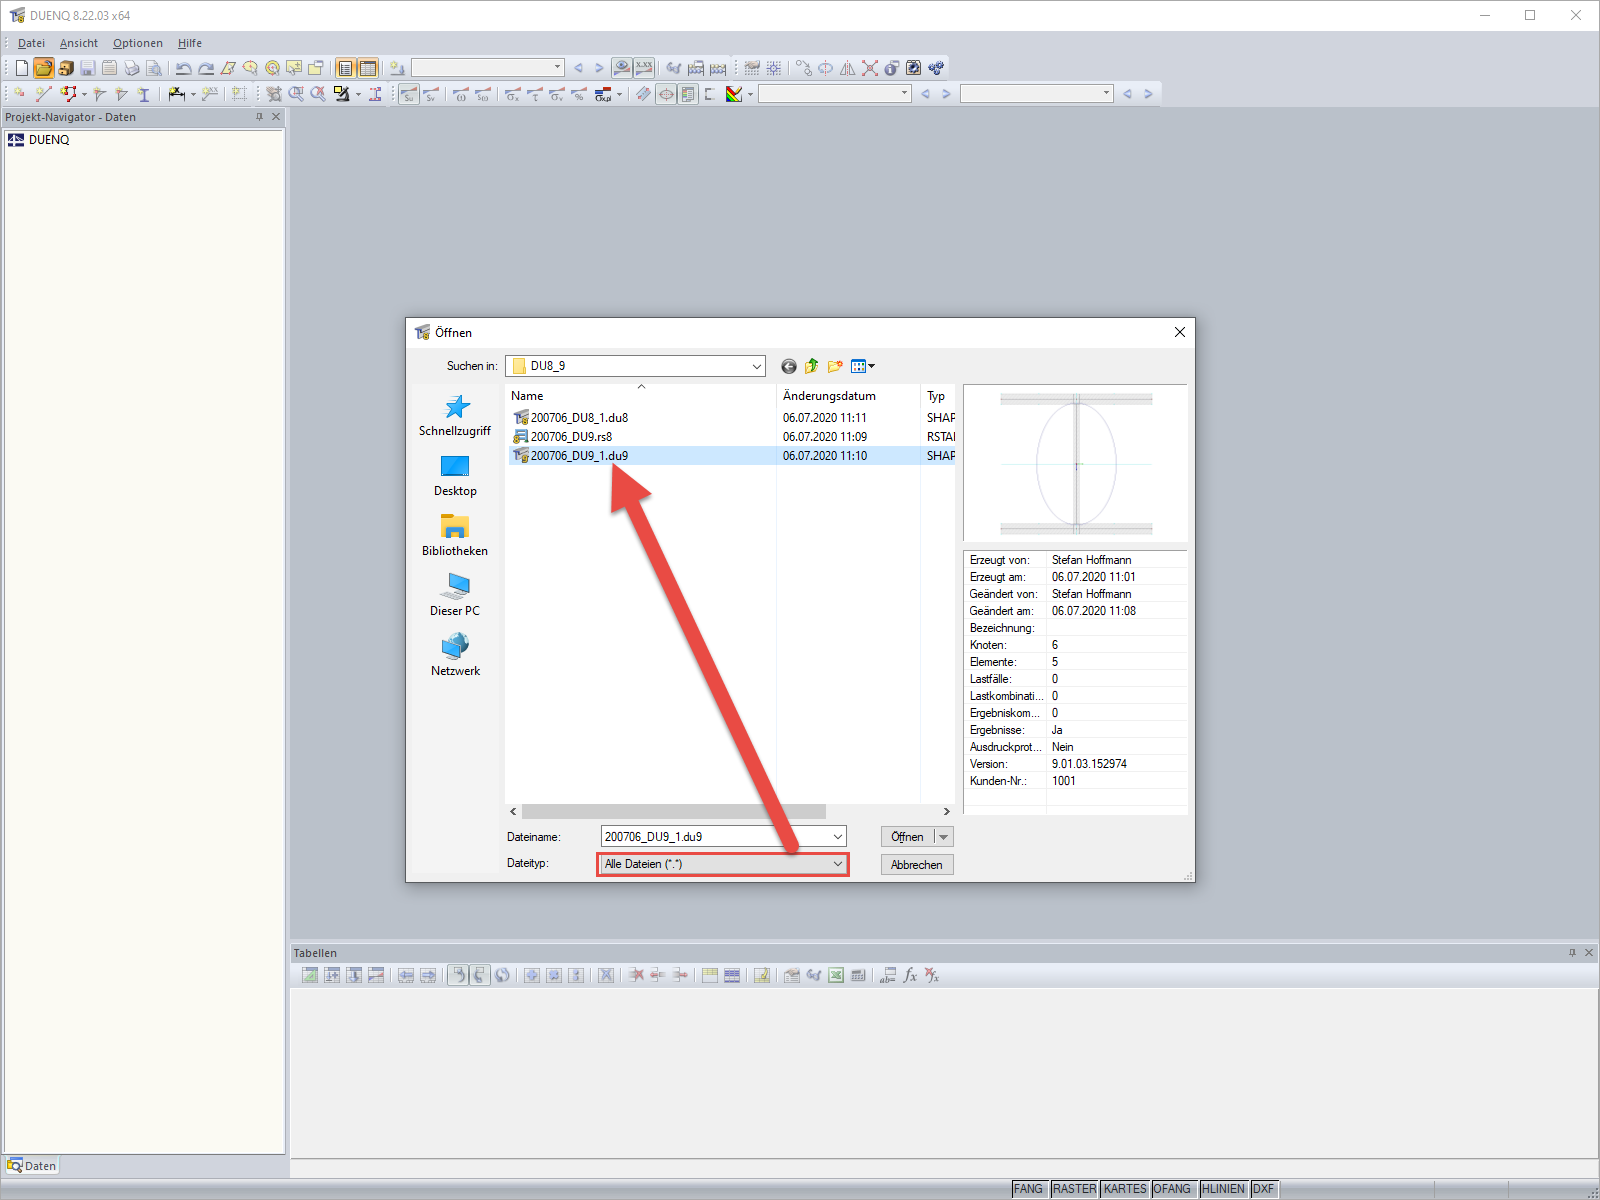The height and width of the screenshot is (1200, 1600).
Task: Expand the first toolbar combo box in top row
Action: pos(557,68)
